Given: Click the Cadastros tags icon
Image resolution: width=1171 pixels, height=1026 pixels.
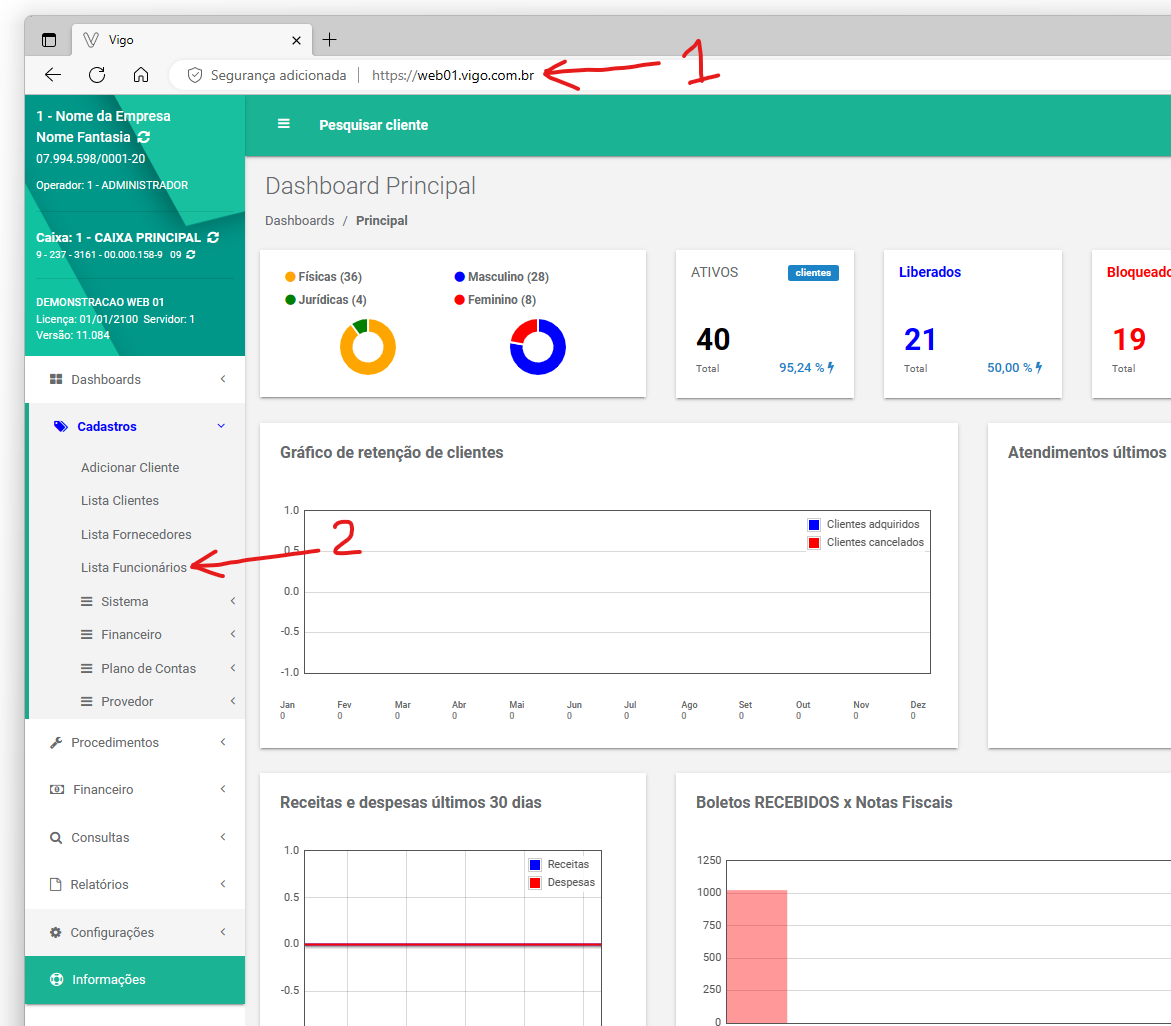Looking at the screenshot, I should click(60, 426).
